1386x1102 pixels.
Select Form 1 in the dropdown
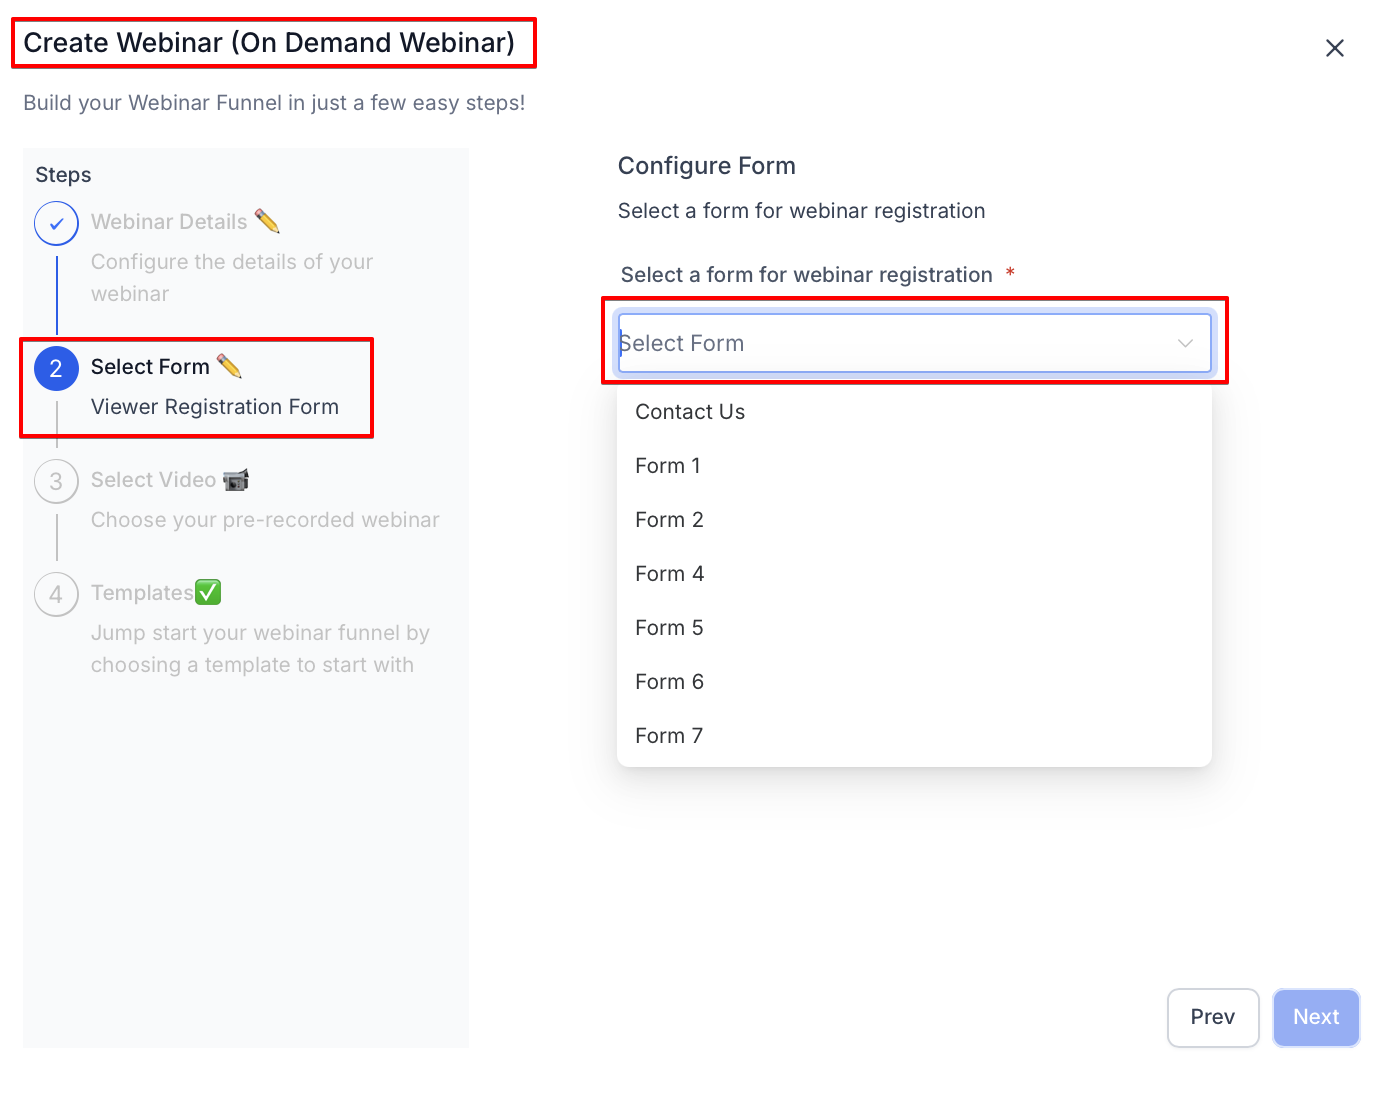668,466
